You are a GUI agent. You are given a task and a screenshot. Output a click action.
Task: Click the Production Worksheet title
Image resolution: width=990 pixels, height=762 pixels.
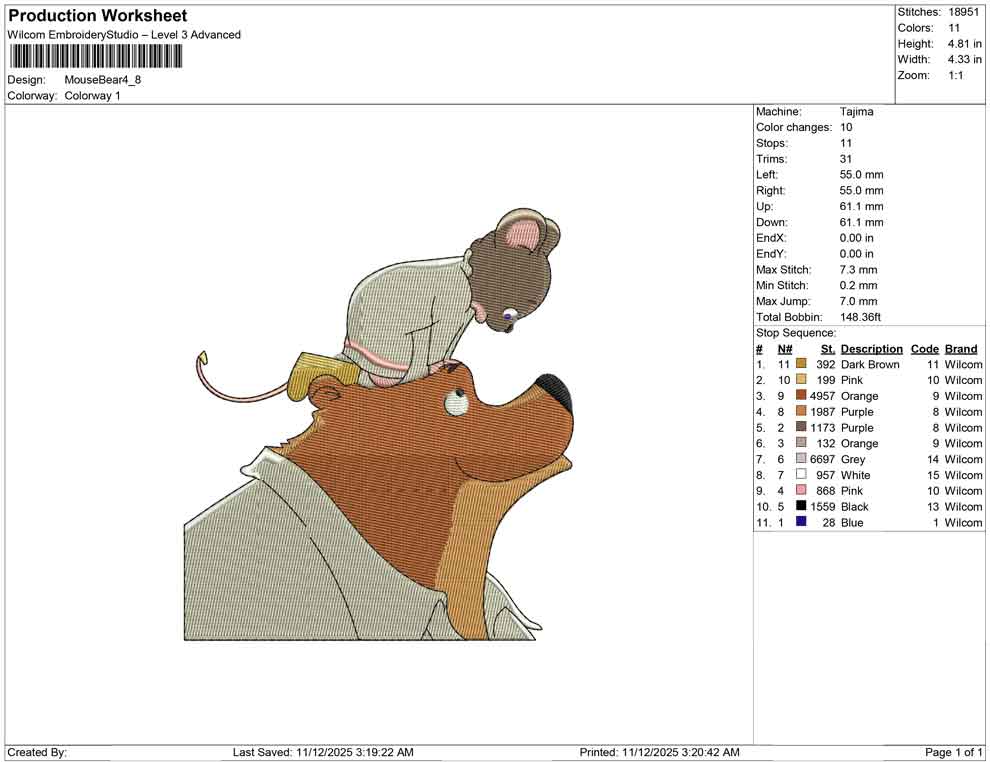click(x=96, y=16)
